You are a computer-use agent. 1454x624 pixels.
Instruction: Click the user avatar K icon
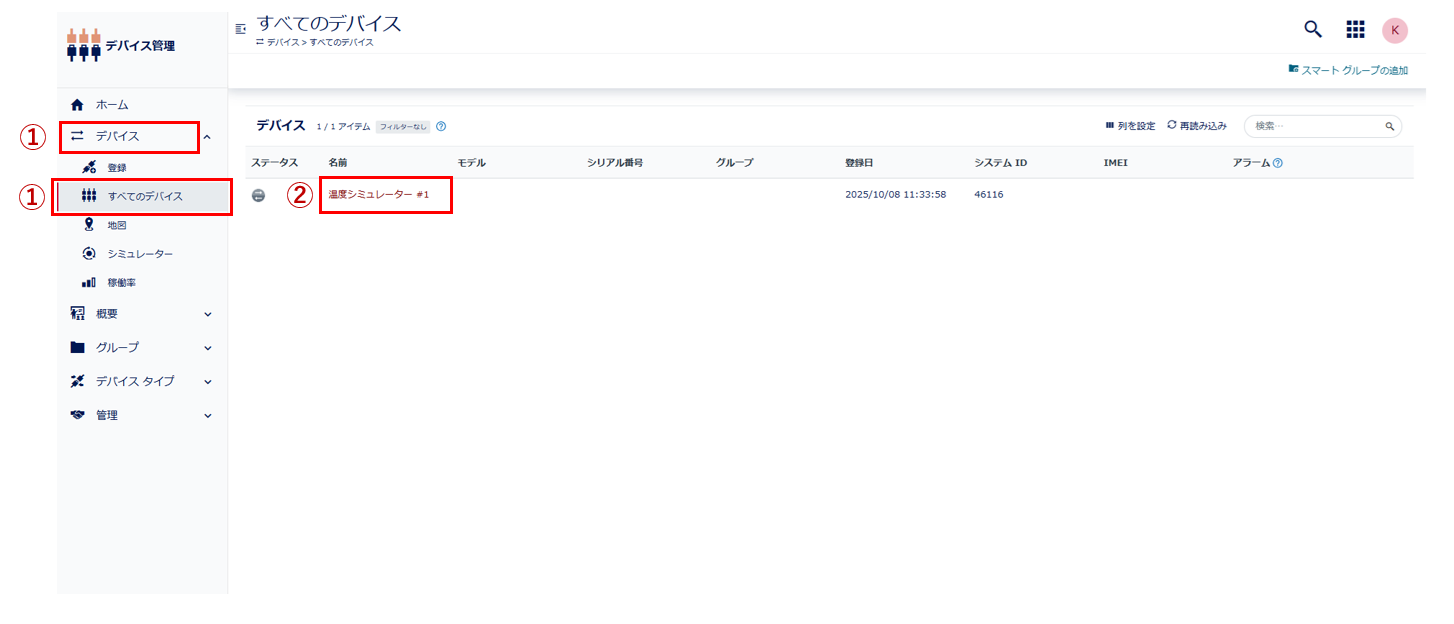tap(1394, 30)
